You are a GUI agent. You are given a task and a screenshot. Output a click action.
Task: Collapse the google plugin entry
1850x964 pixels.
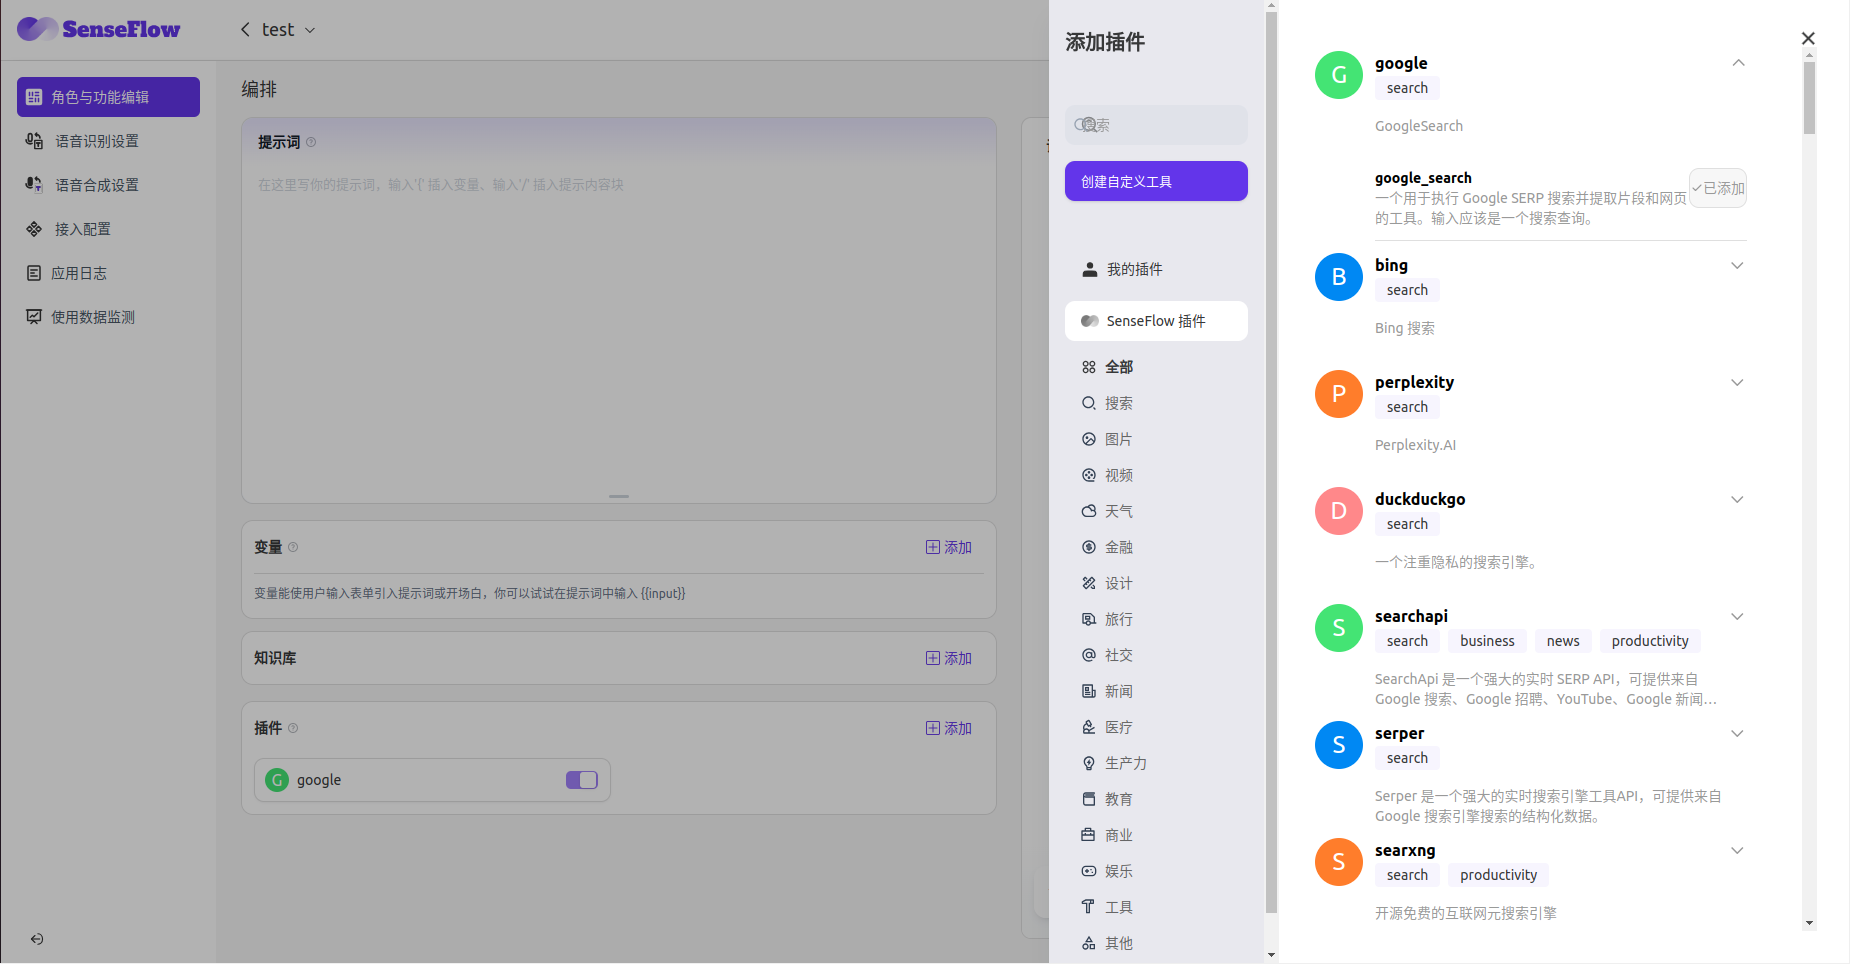[x=1738, y=63]
